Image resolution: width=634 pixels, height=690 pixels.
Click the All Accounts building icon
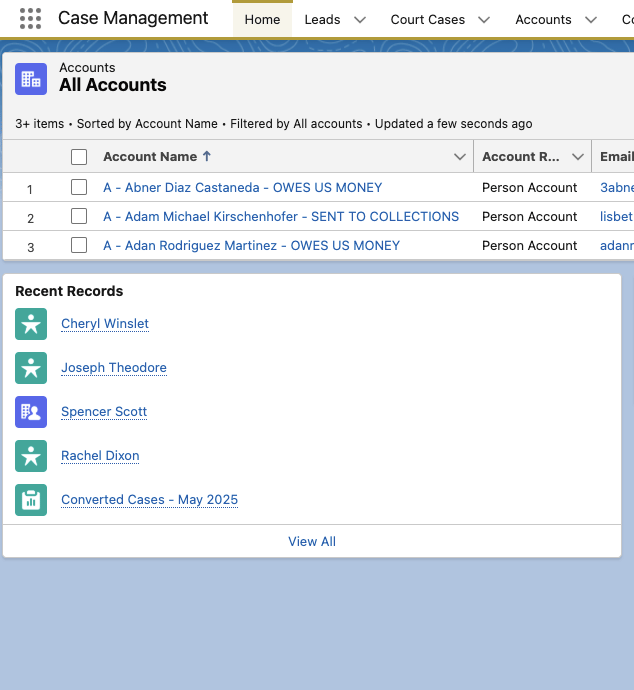(31, 79)
